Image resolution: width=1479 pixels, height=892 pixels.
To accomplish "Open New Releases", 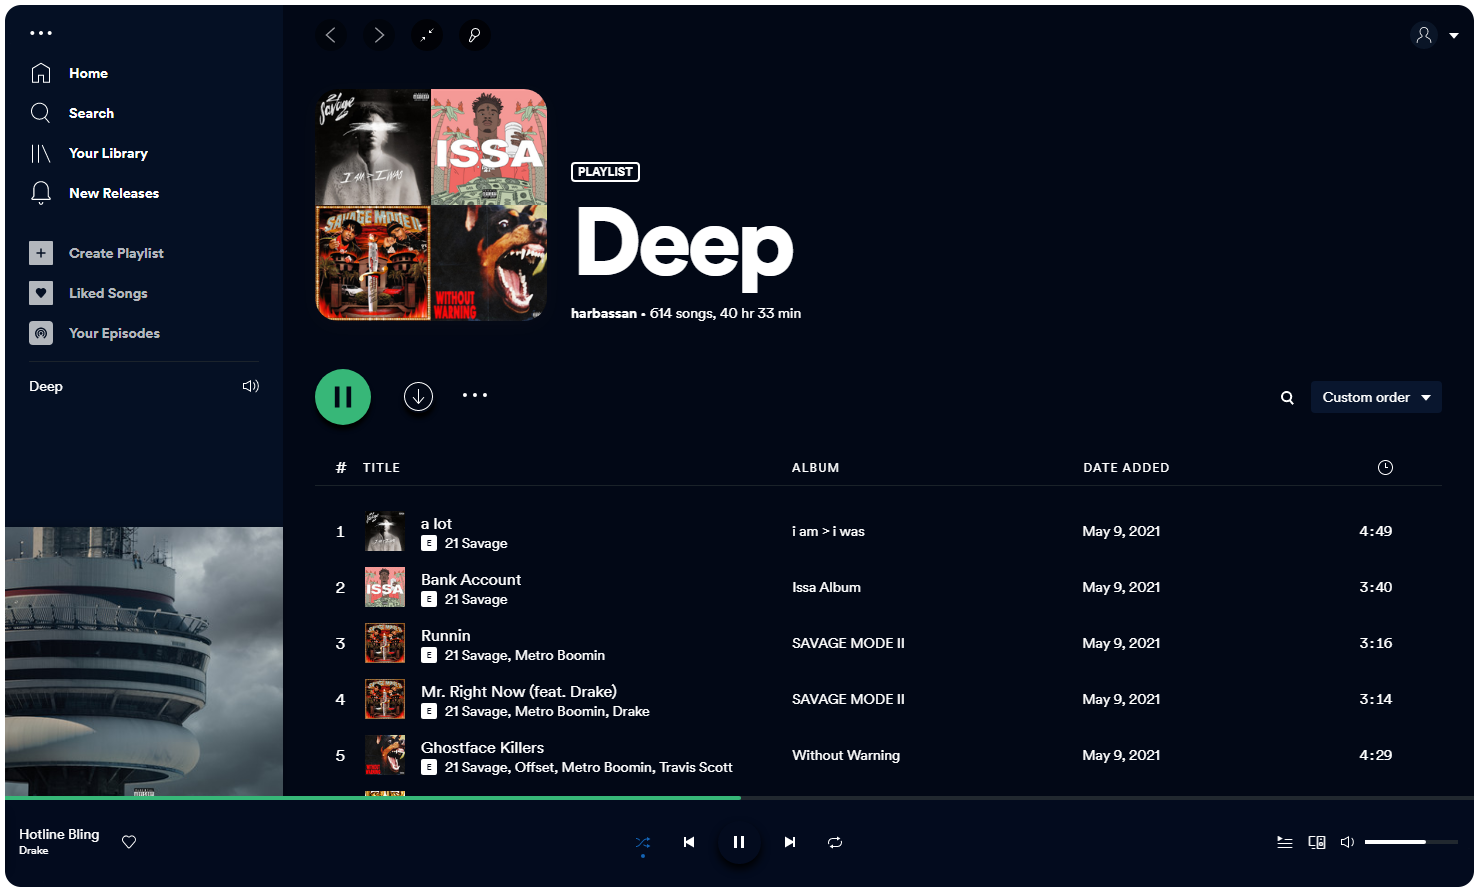I will coord(114,193).
